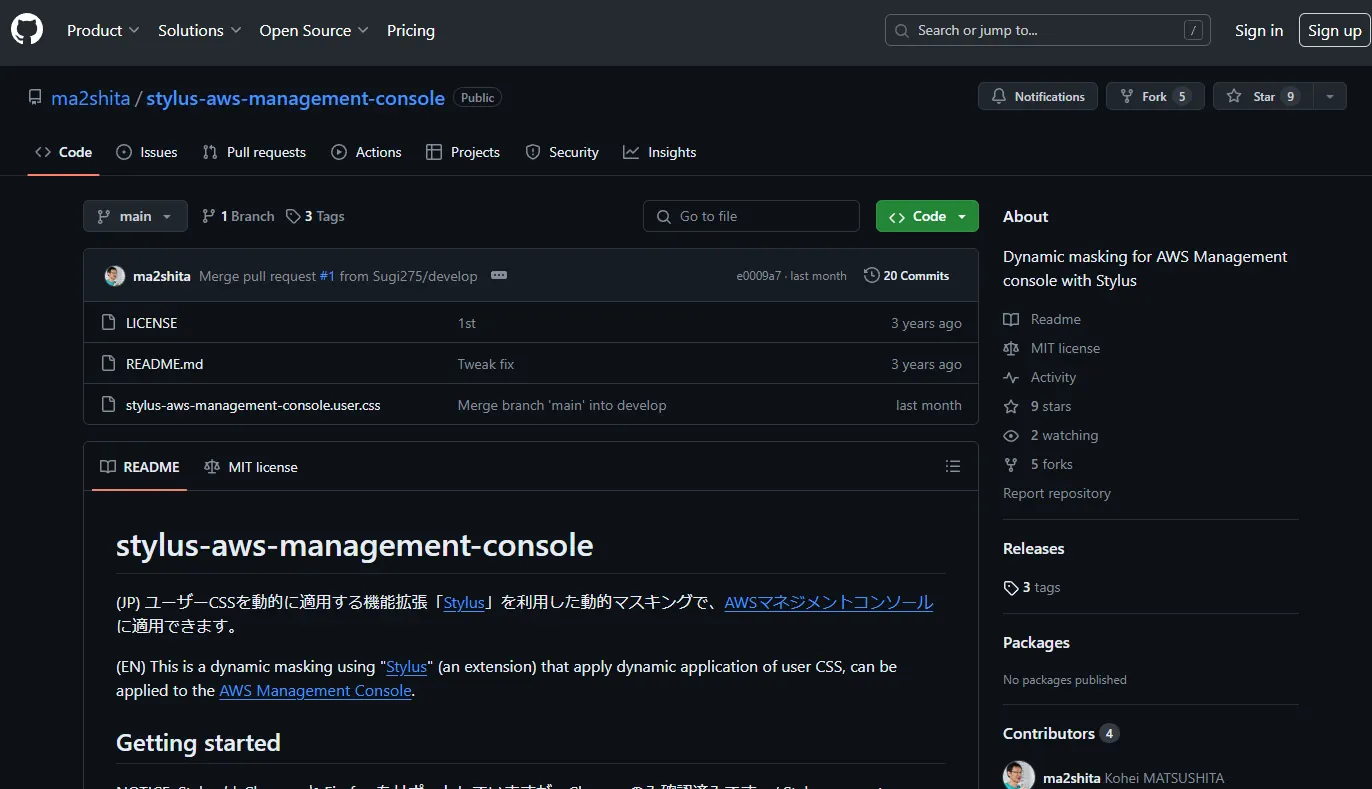Click the star icon beside 9 stars
Image resolution: width=1372 pixels, height=789 pixels.
coord(1011,406)
